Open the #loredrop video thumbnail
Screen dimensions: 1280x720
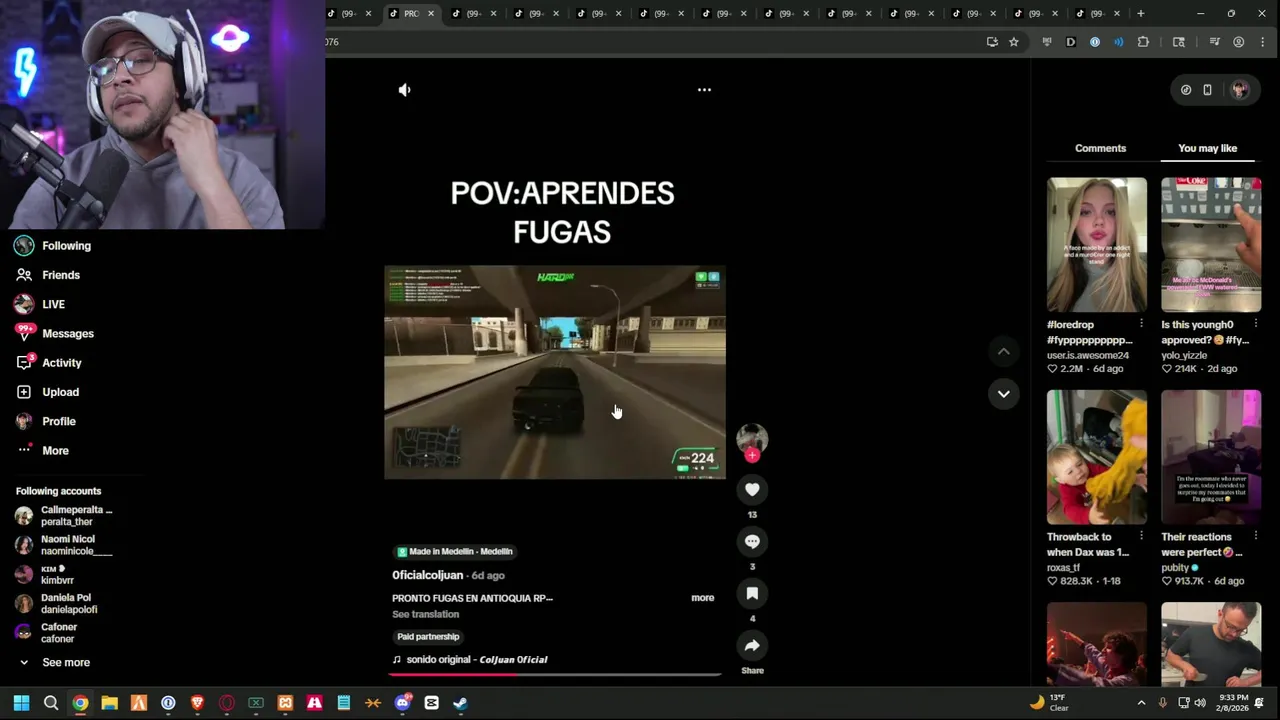pyautogui.click(x=1097, y=245)
